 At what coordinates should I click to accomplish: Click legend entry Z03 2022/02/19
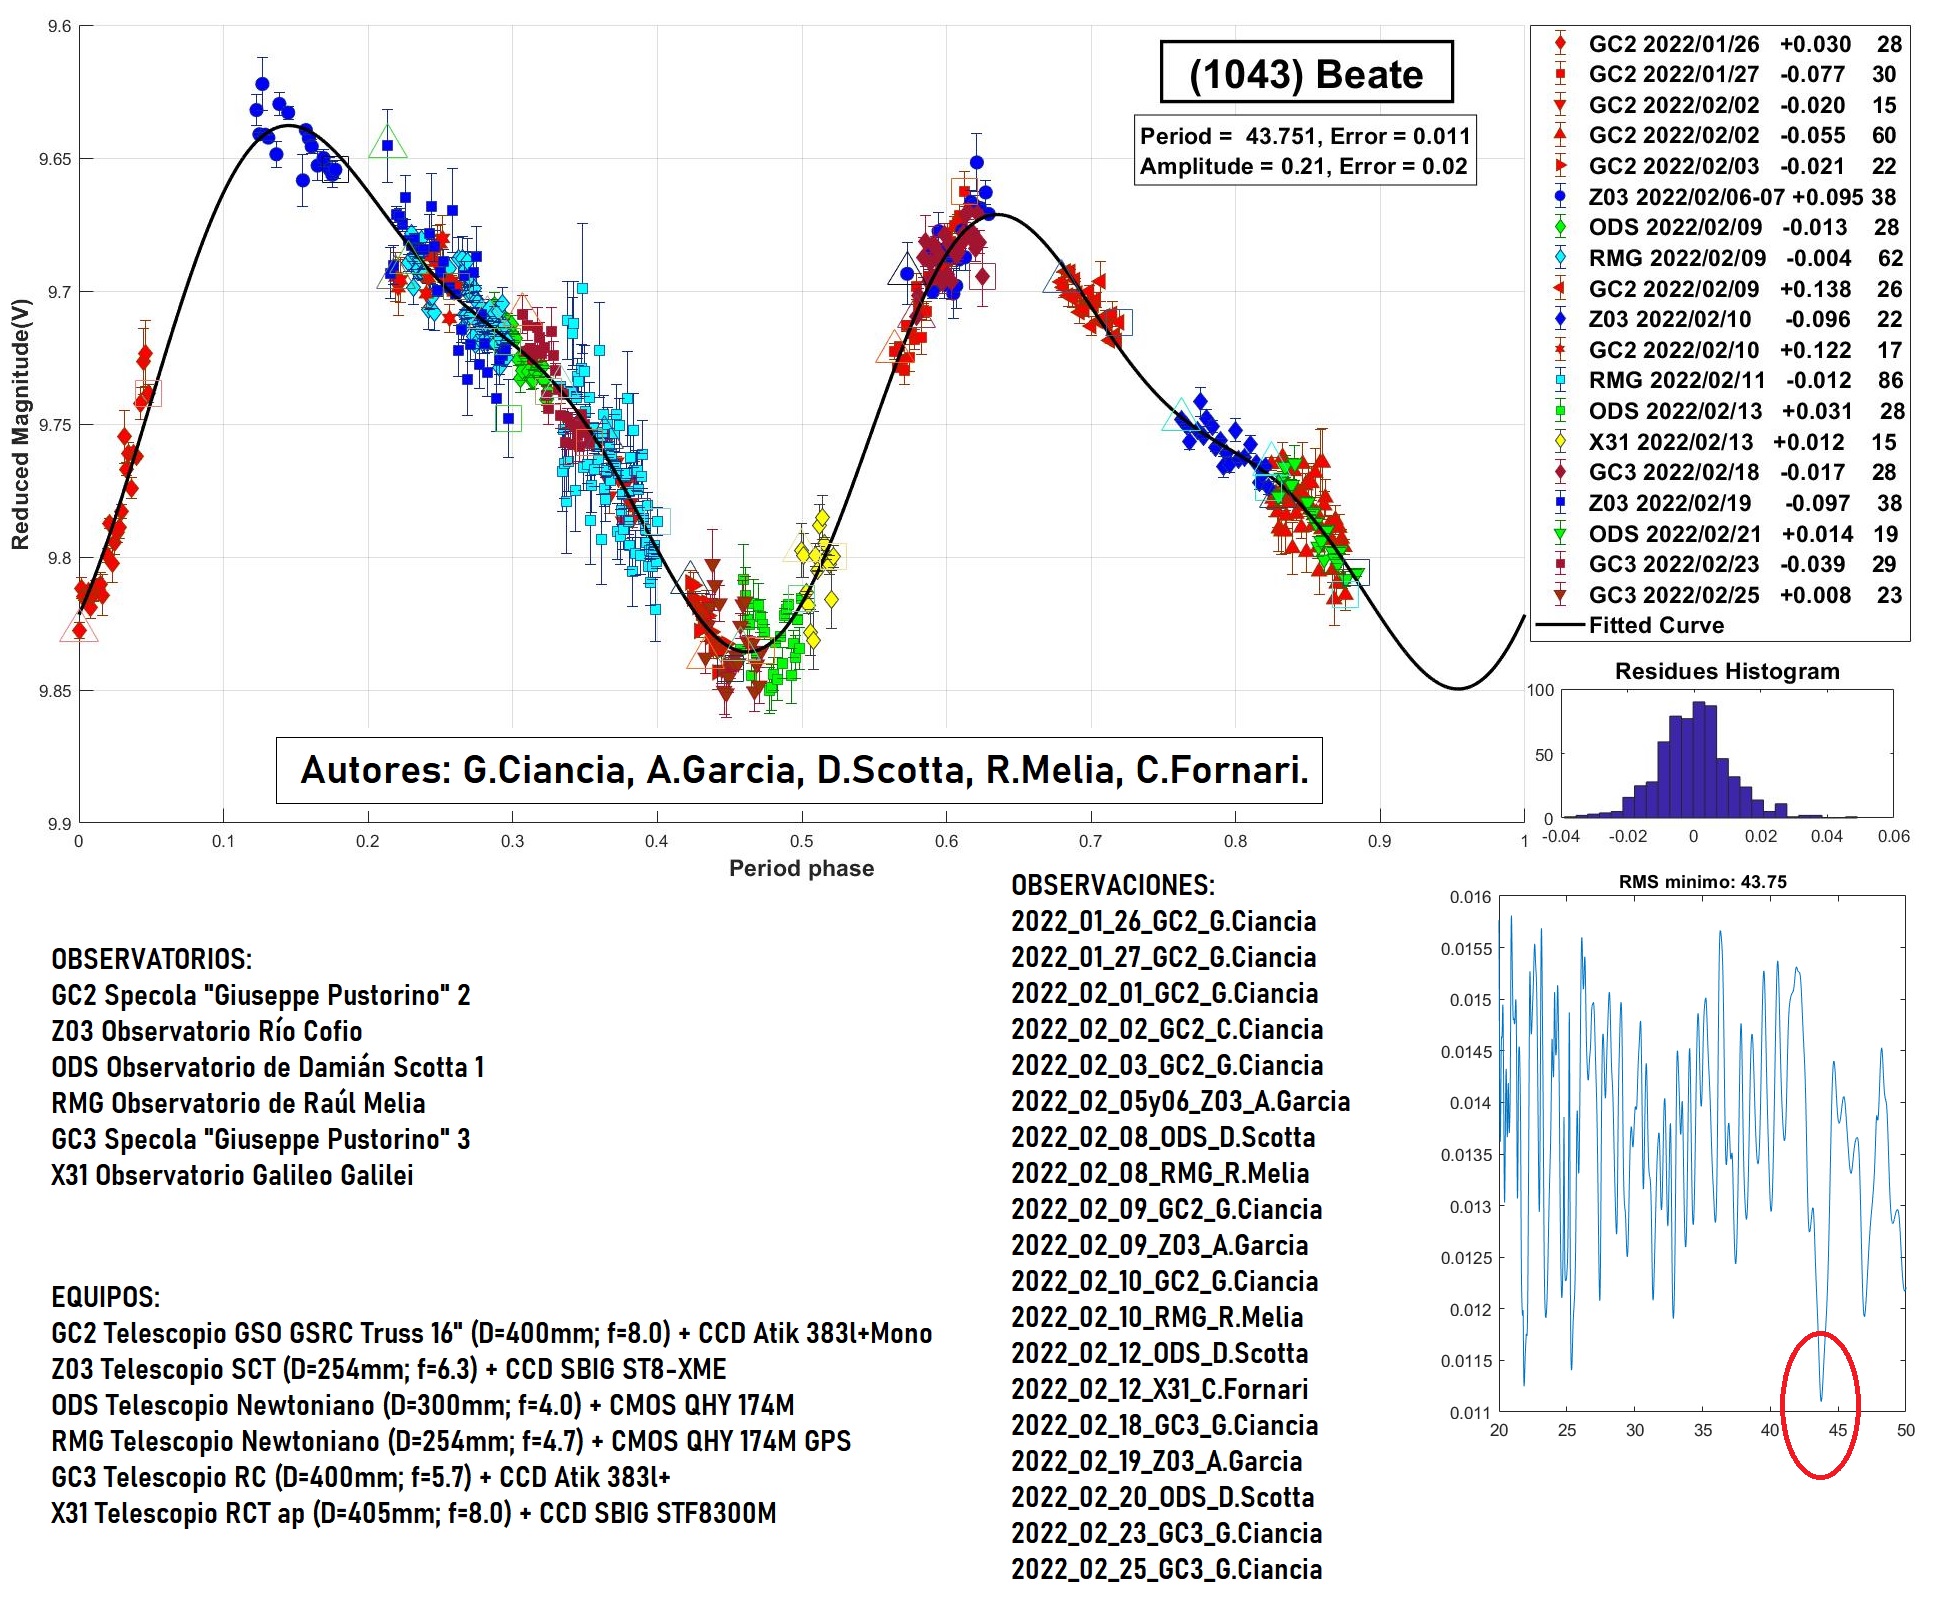pyautogui.click(x=1725, y=503)
